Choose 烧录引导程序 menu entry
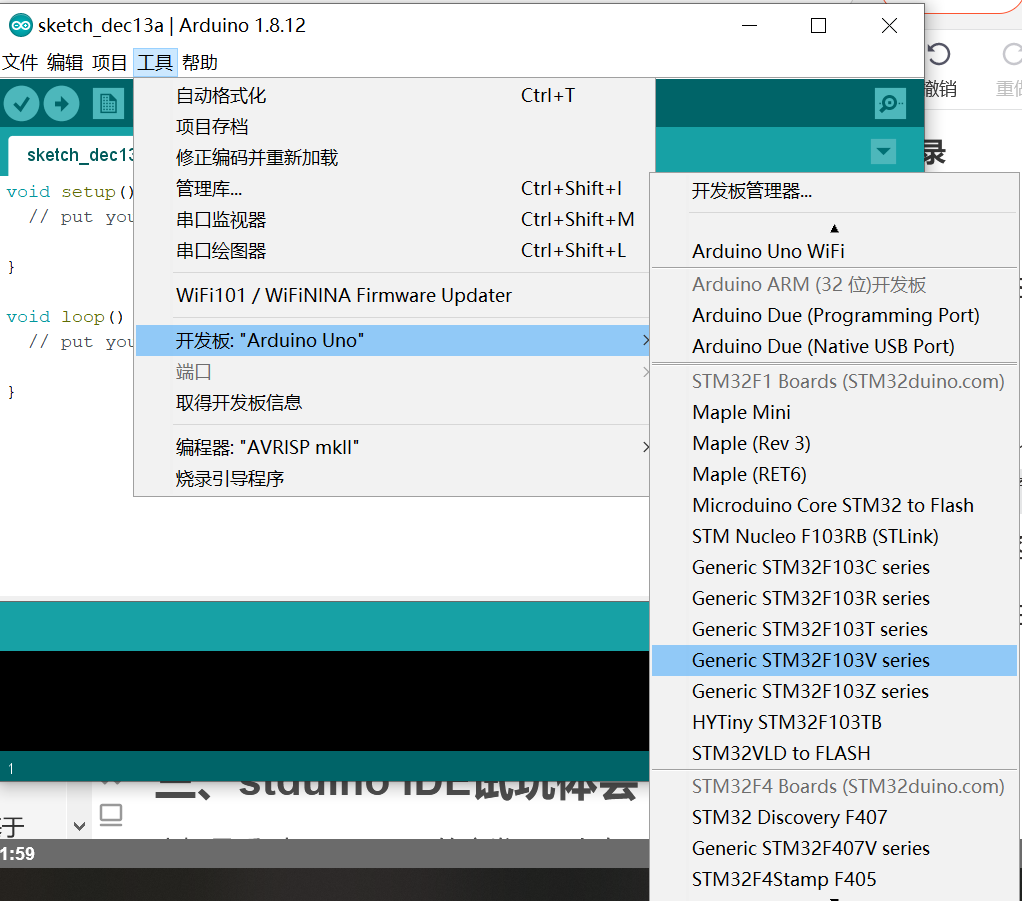Image resolution: width=1022 pixels, height=901 pixels. coord(392,479)
